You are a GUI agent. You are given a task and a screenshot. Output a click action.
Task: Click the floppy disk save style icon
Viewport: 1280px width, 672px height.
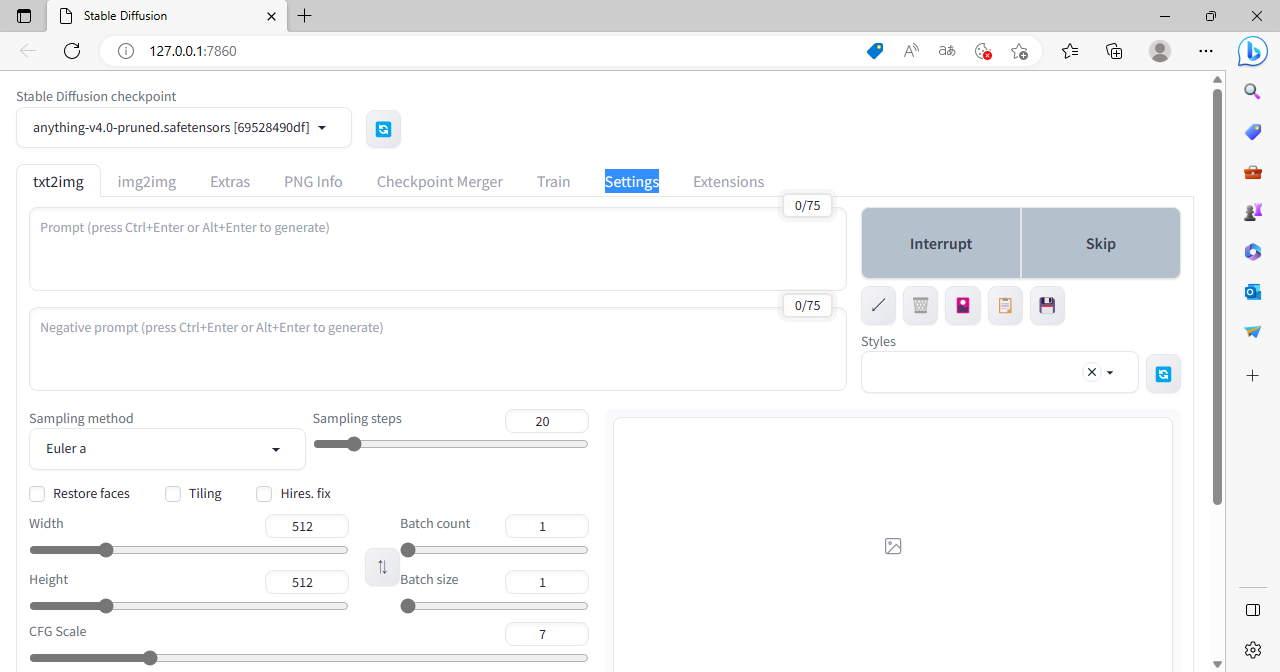(1047, 306)
